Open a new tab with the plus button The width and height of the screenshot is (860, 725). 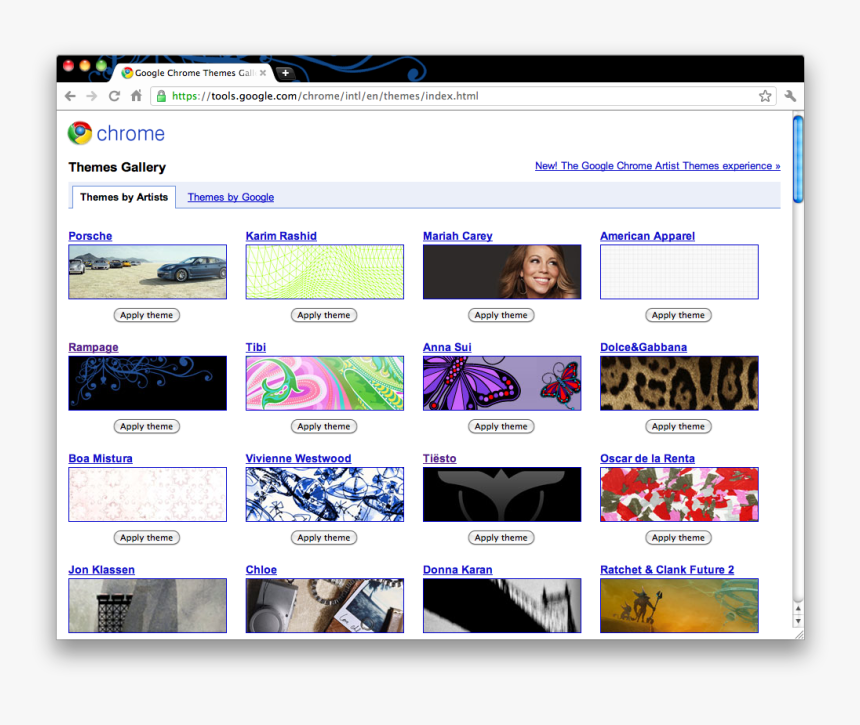tap(286, 72)
